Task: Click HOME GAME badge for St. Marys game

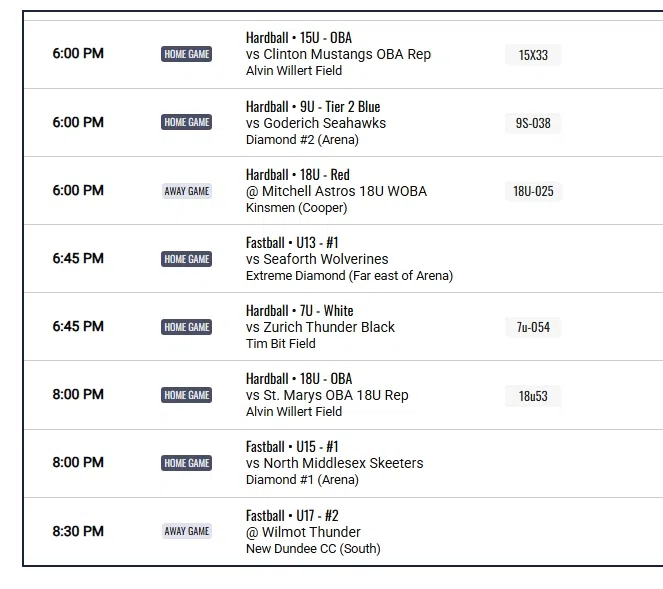Action: point(186,395)
